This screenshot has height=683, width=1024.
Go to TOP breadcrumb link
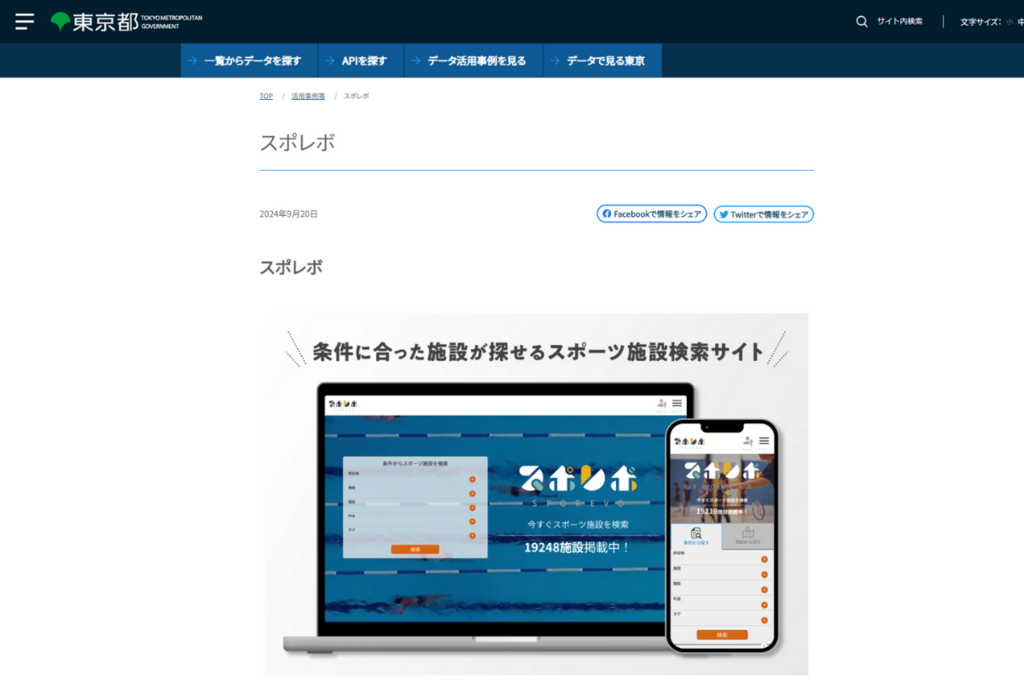(x=266, y=96)
